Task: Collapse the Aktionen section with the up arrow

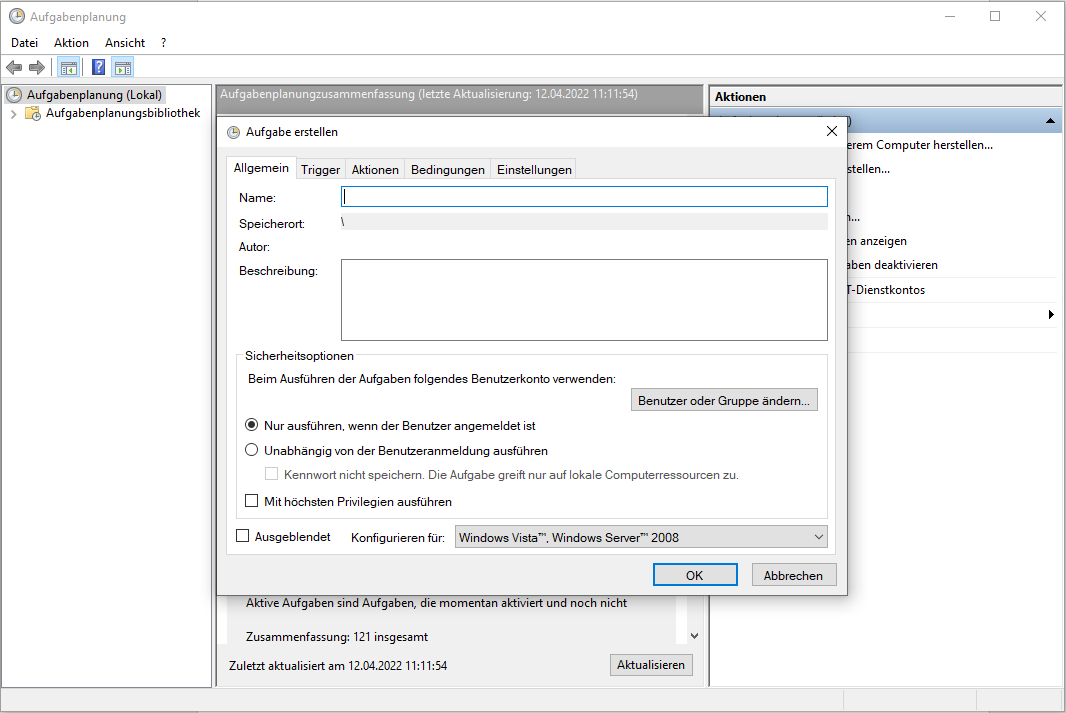Action: pos(1050,121)
